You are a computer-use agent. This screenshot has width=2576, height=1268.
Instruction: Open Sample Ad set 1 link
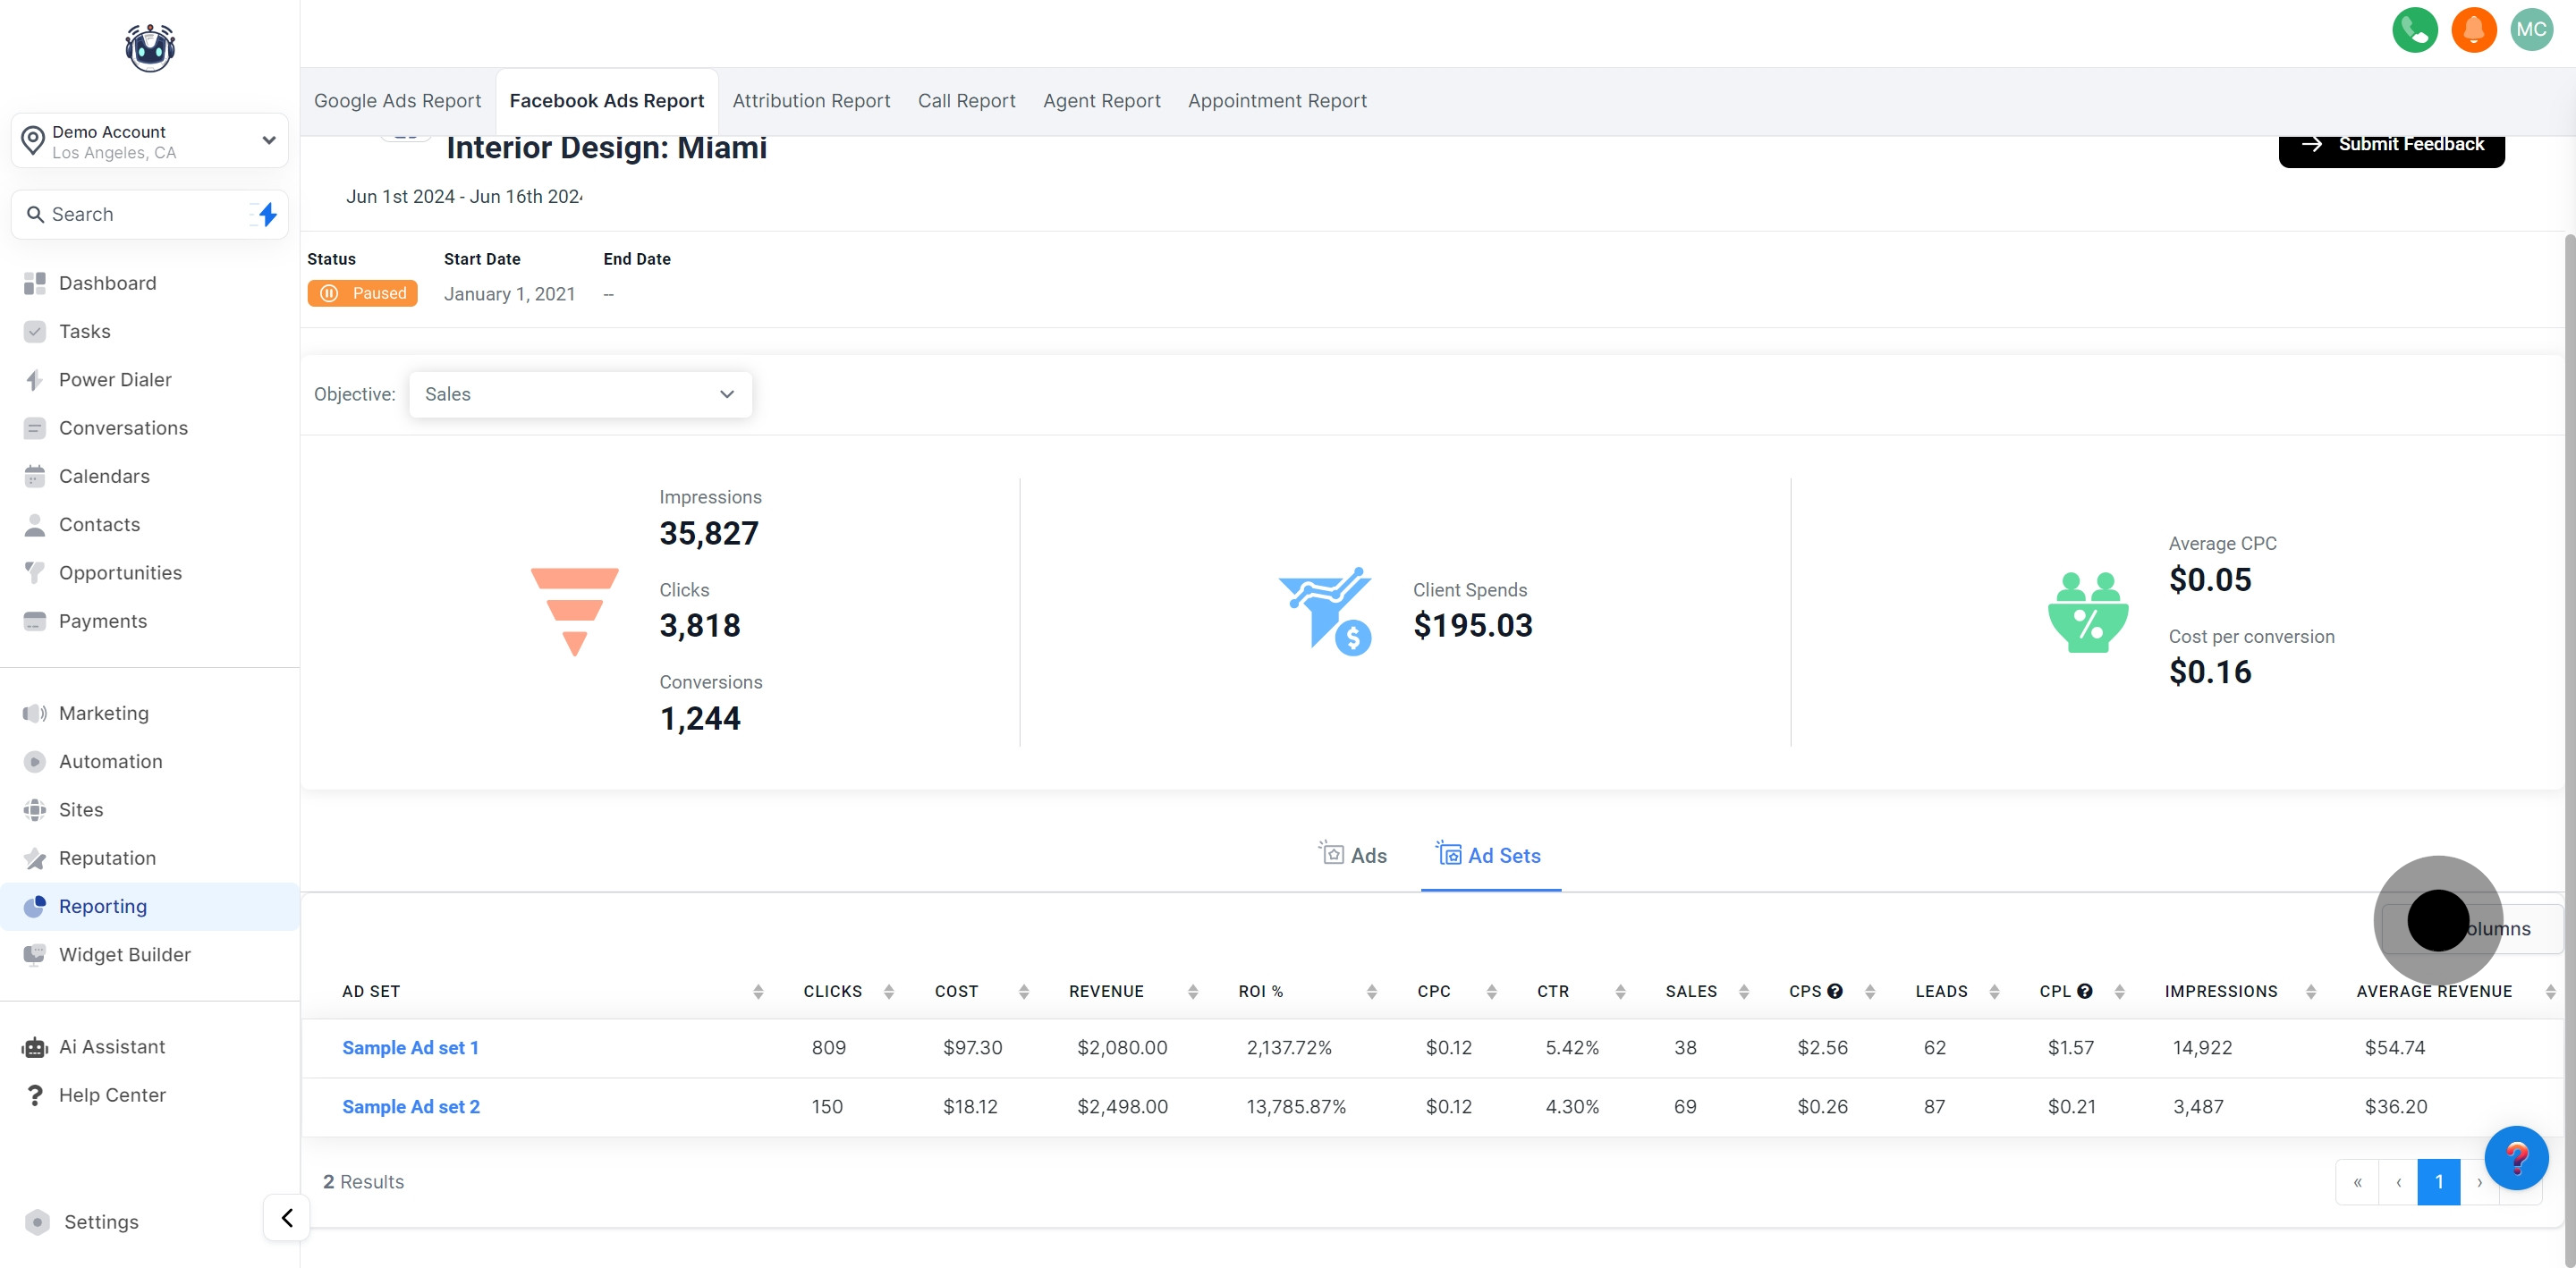click(410, 1047)
